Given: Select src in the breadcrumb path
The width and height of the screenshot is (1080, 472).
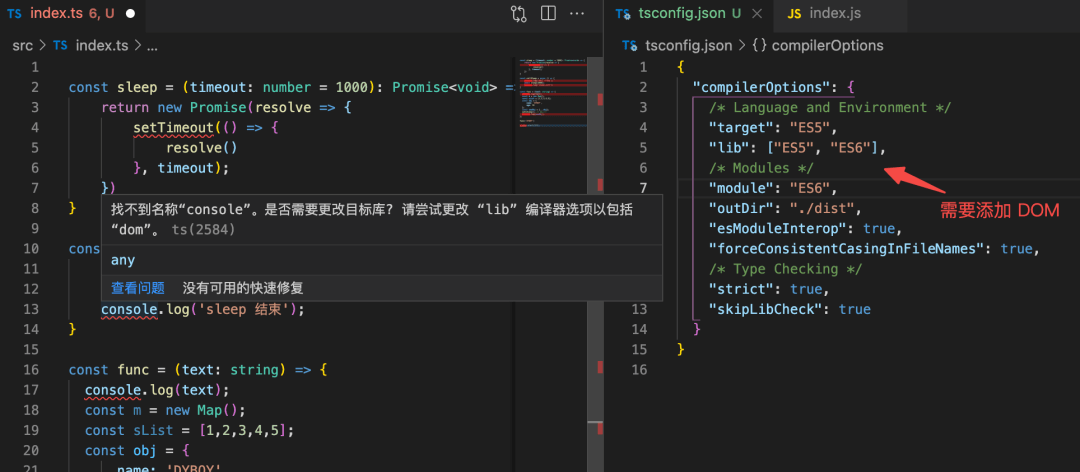Looking at the screenshot, I should (23, 46).
